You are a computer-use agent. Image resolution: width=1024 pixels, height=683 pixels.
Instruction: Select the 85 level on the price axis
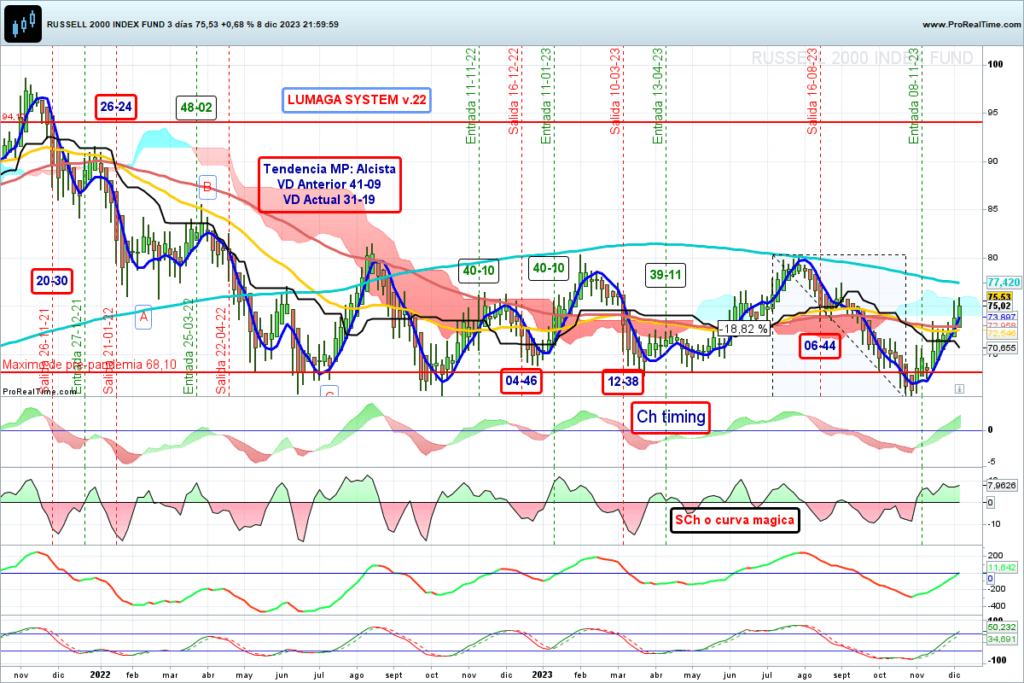click(x=993, y=209)
